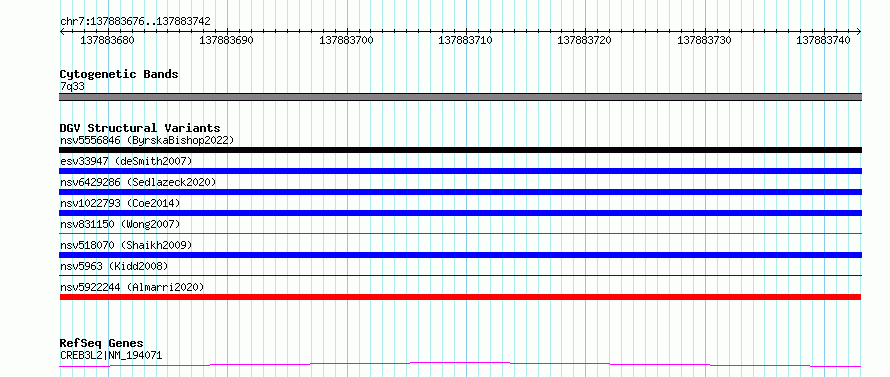Click ruler position 137883740

(824, 40)
